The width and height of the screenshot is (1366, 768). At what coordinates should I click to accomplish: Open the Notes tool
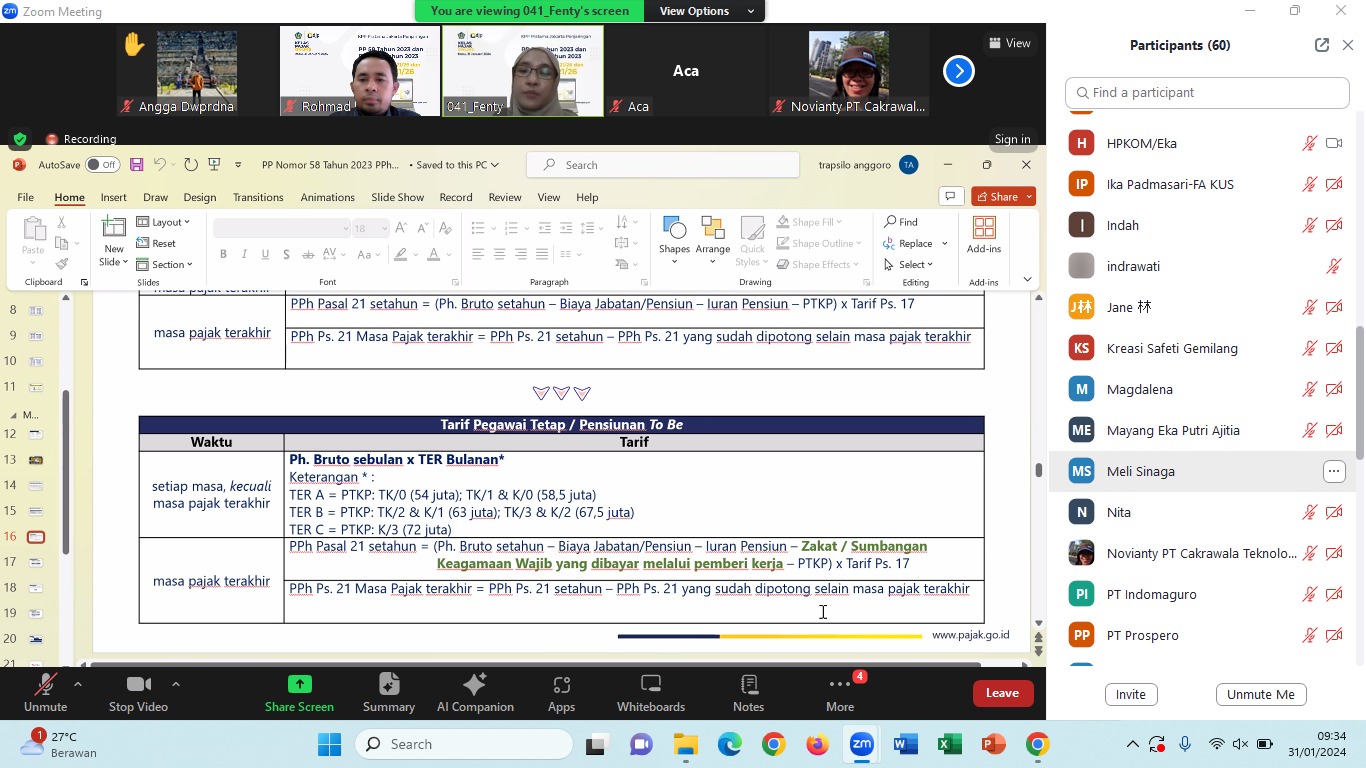(748, 685)
